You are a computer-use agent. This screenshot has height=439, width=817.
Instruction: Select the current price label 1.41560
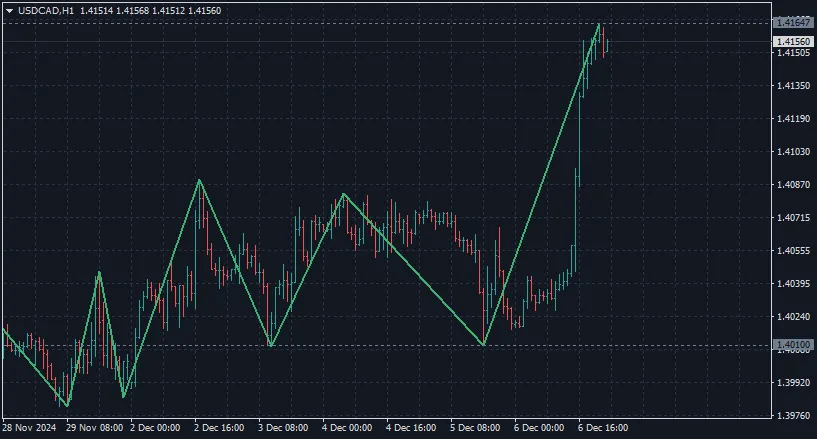pos(791,41)
